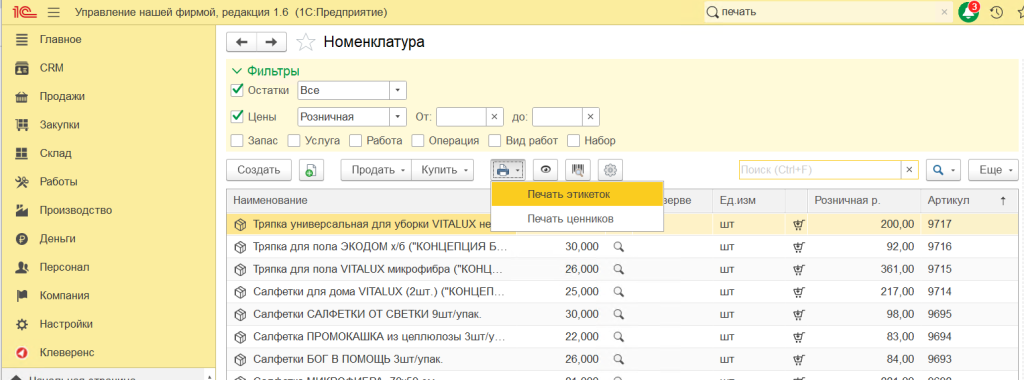Open the Остатки 'Все' dropdown arrow
This screenshot has width=1024, height=380.
pyautogui.click(x=398, y=90)
